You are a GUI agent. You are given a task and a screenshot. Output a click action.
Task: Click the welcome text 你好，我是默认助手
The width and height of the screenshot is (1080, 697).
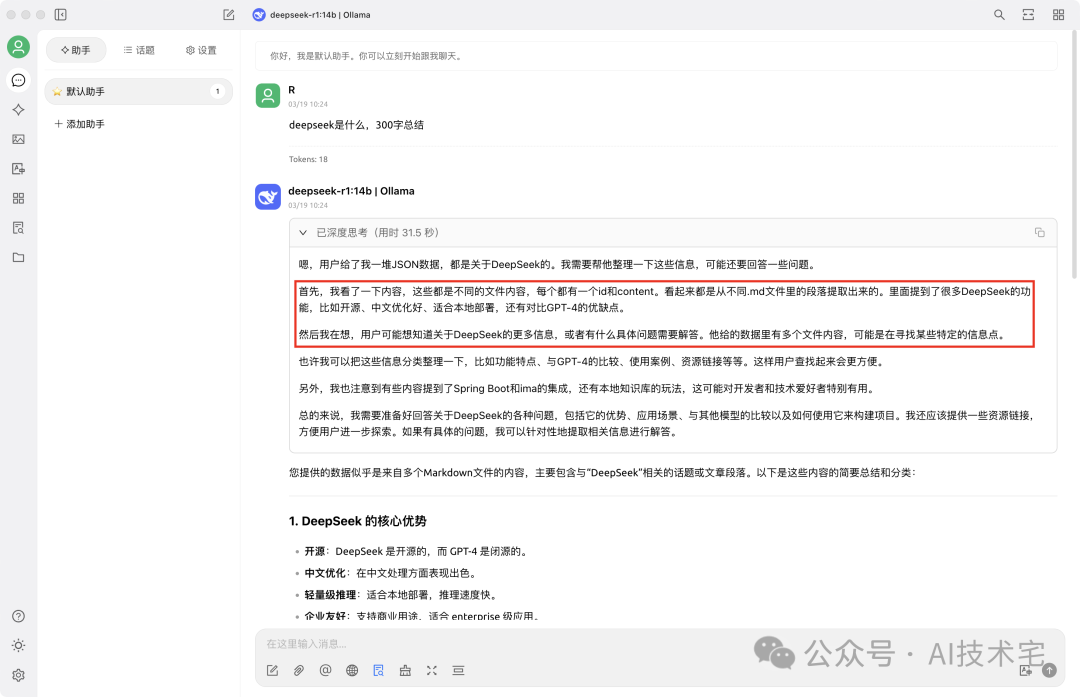click(x=366, y=56)
